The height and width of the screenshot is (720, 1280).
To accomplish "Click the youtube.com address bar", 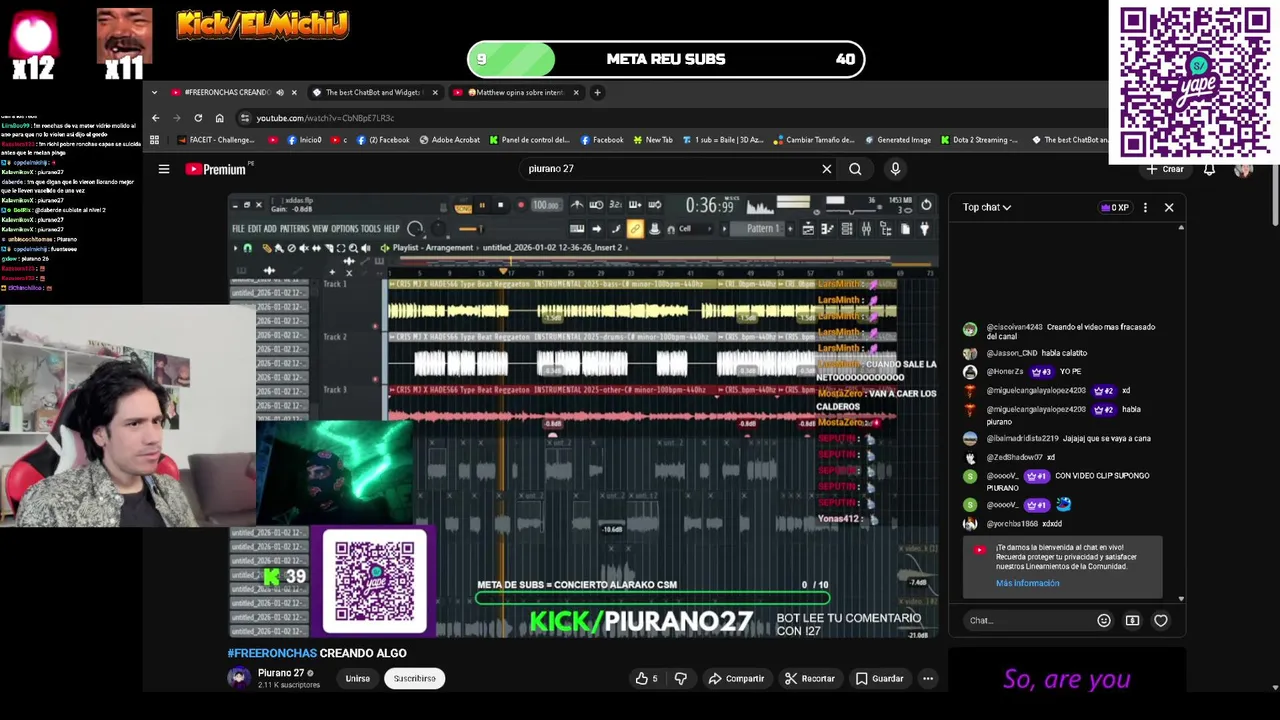I will (670, 118).
